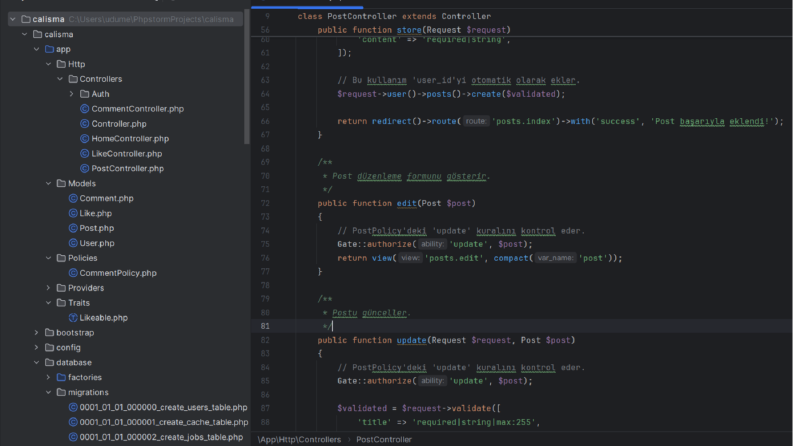Click the User.php class icon
Viewport: 793px width, 446px height.
pos(73,243)
